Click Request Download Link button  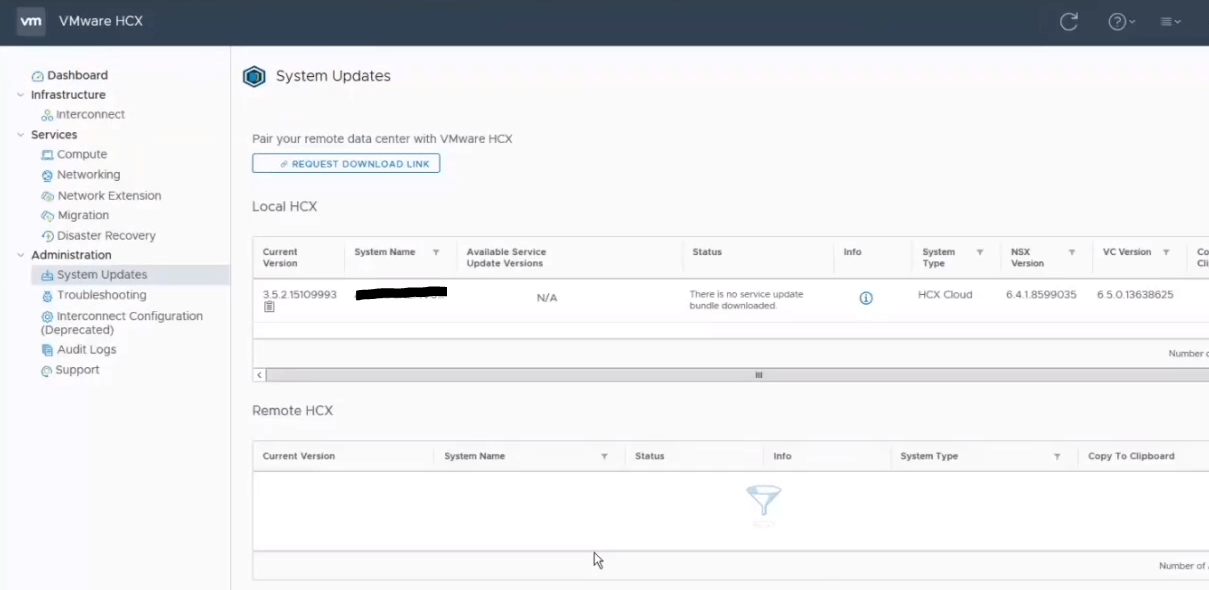point(346,164)
